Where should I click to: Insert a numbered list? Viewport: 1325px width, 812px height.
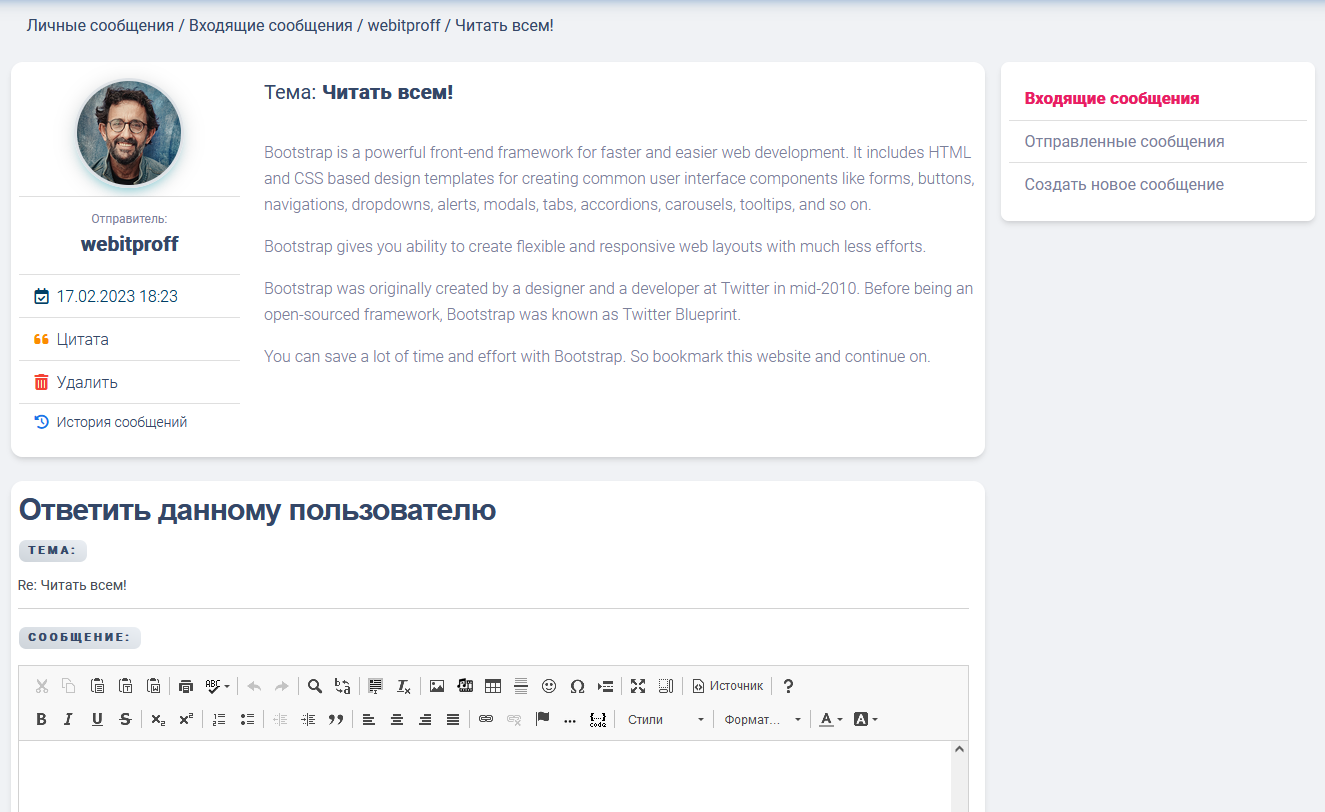pos(220,719)
